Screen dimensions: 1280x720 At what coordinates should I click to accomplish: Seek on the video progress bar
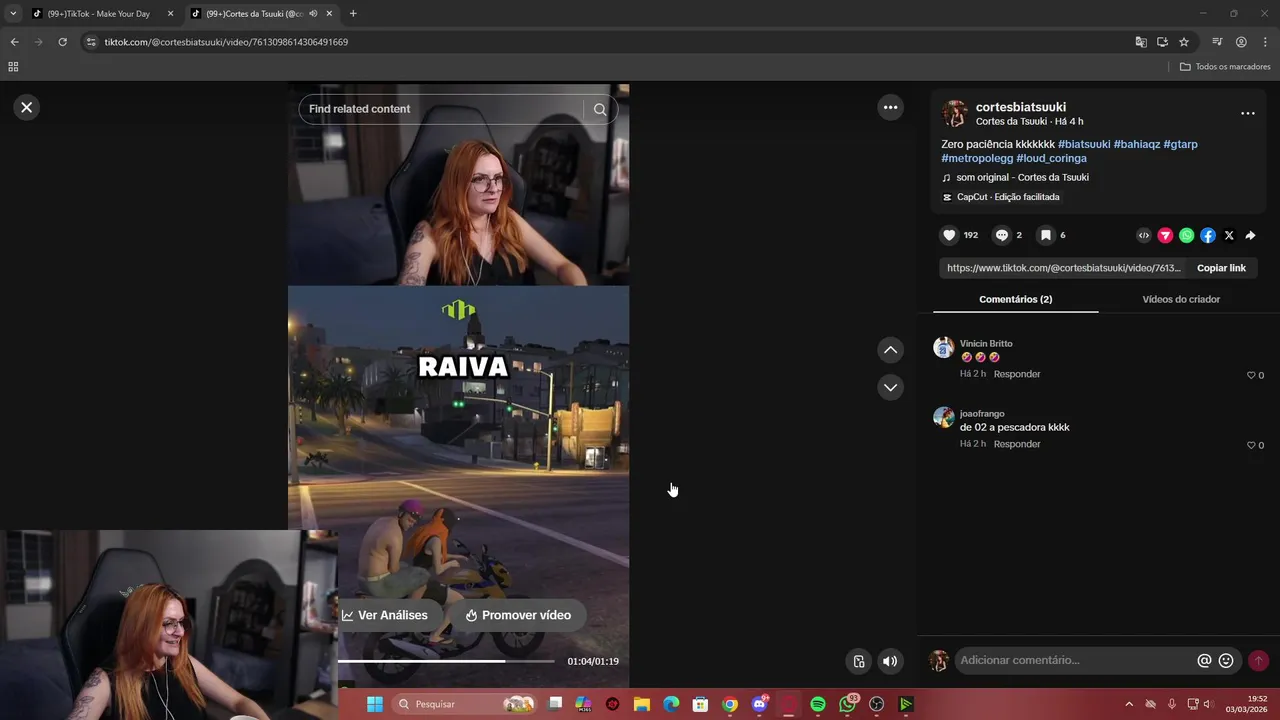(446, 661)
